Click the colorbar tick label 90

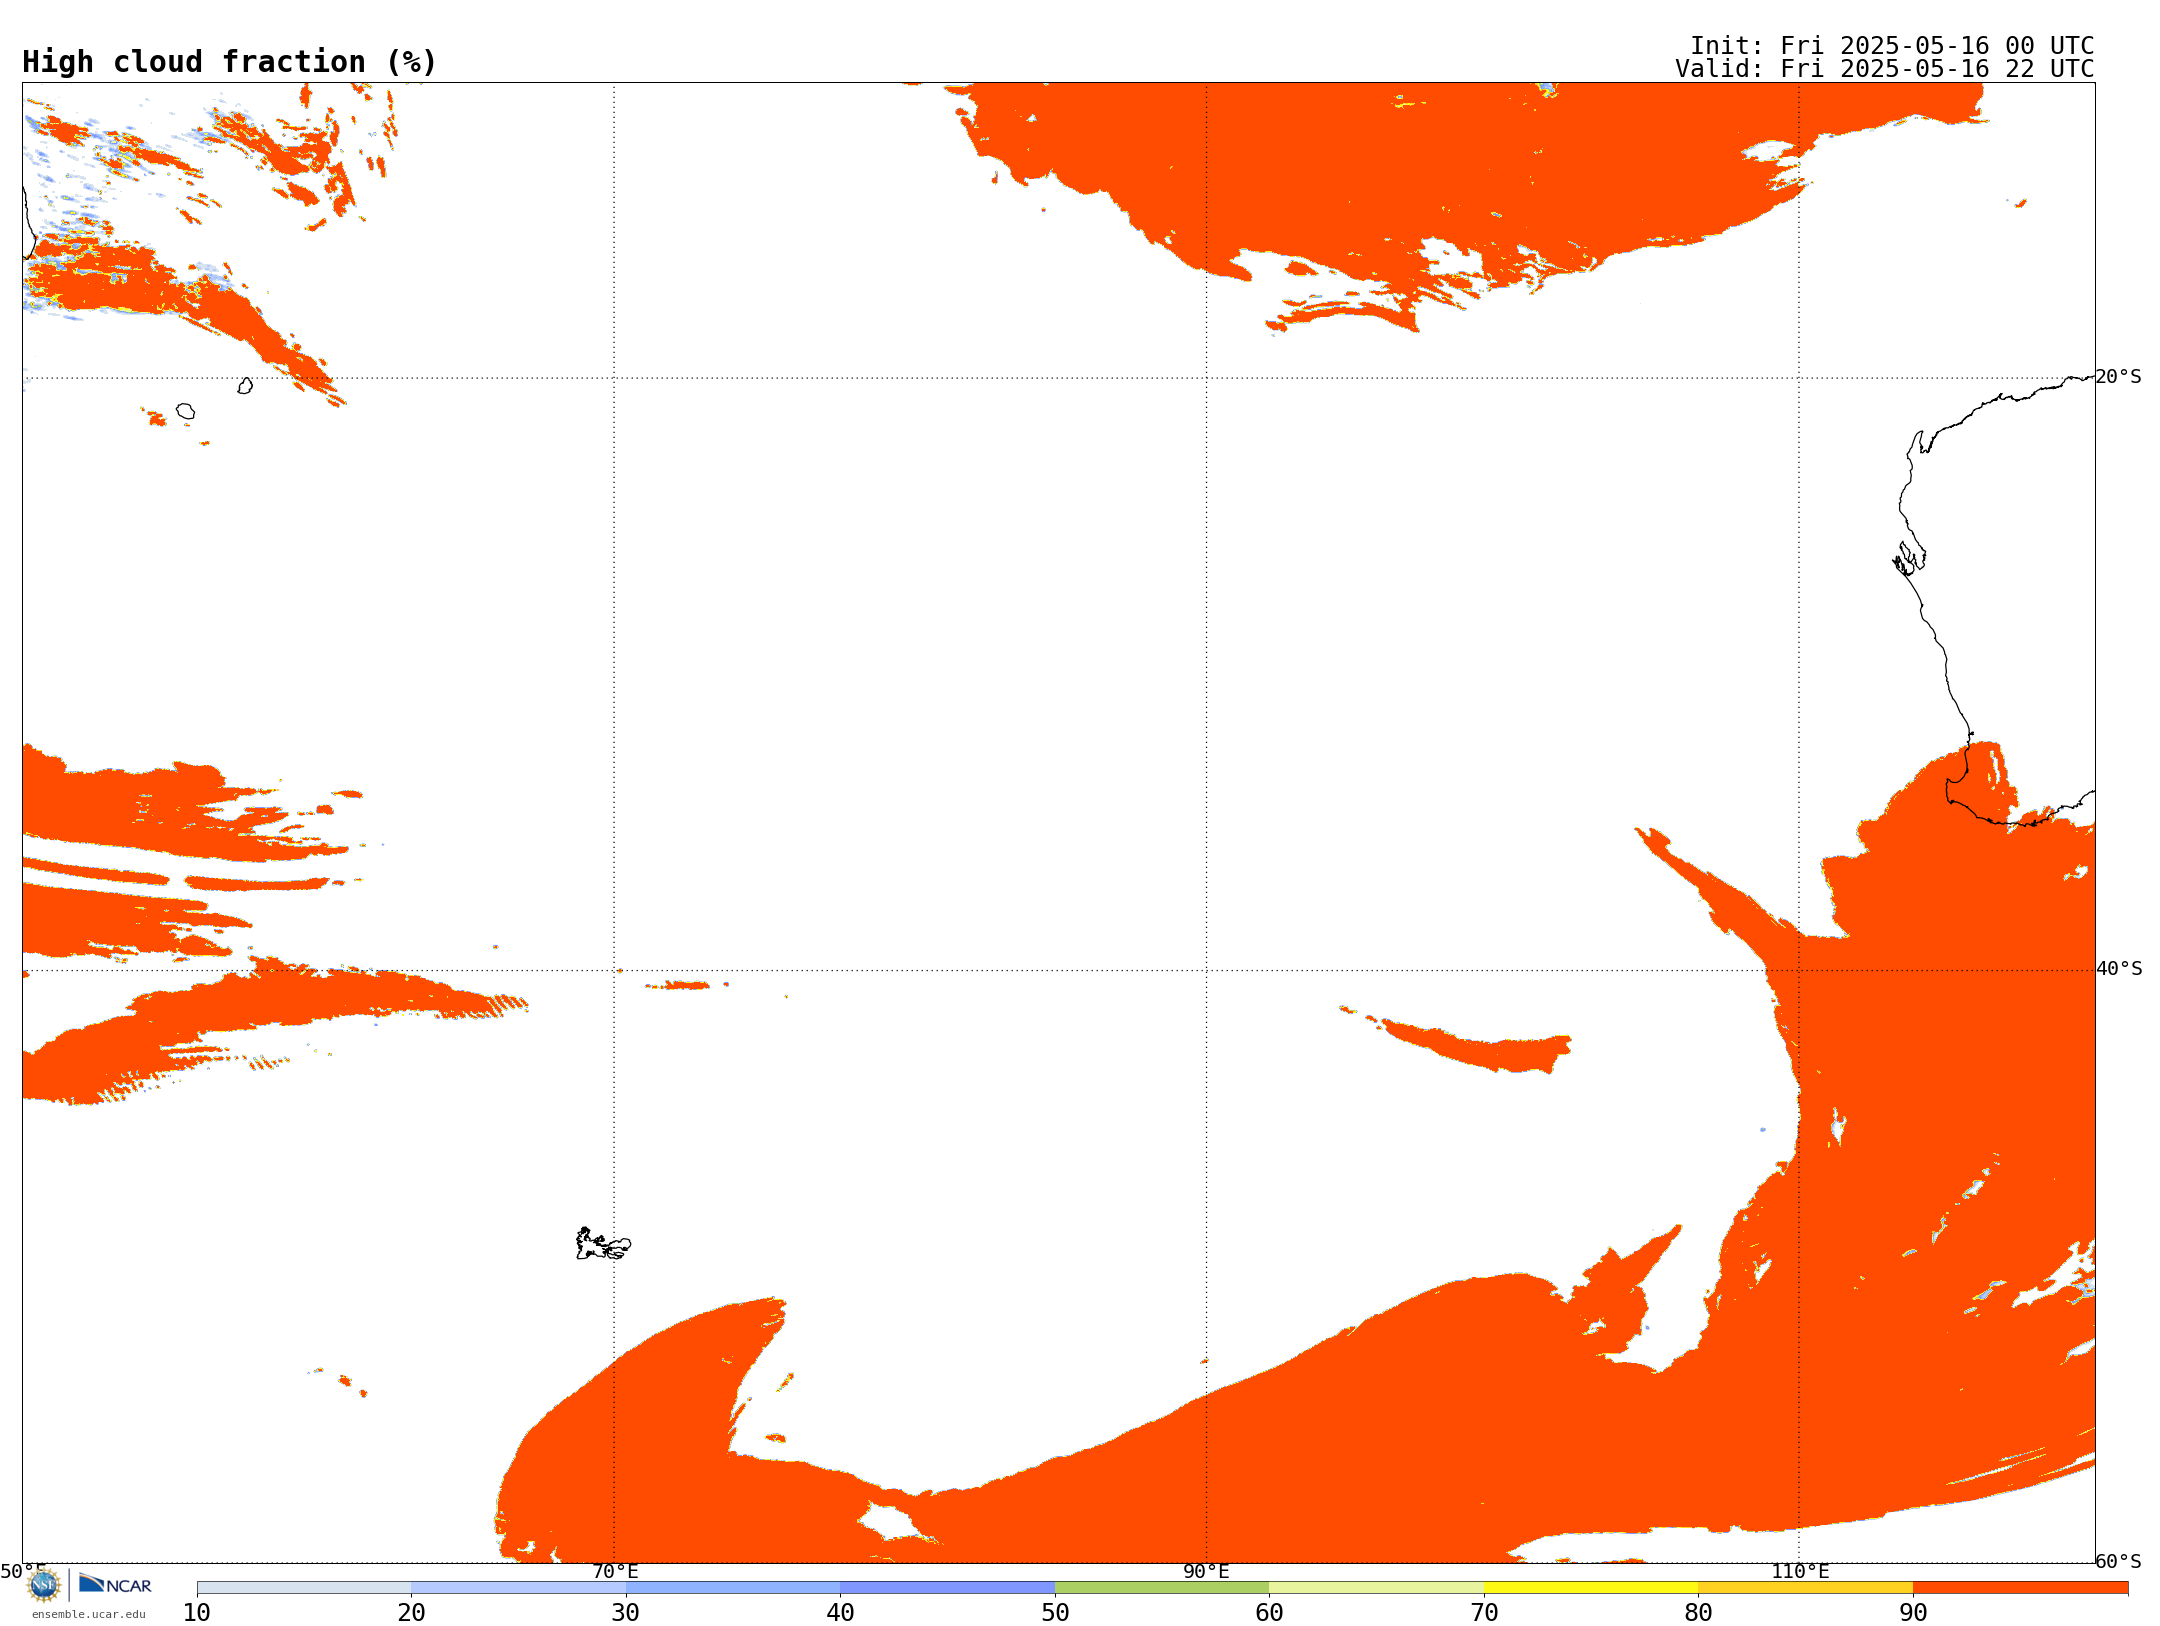(x=1913, y=1612)
